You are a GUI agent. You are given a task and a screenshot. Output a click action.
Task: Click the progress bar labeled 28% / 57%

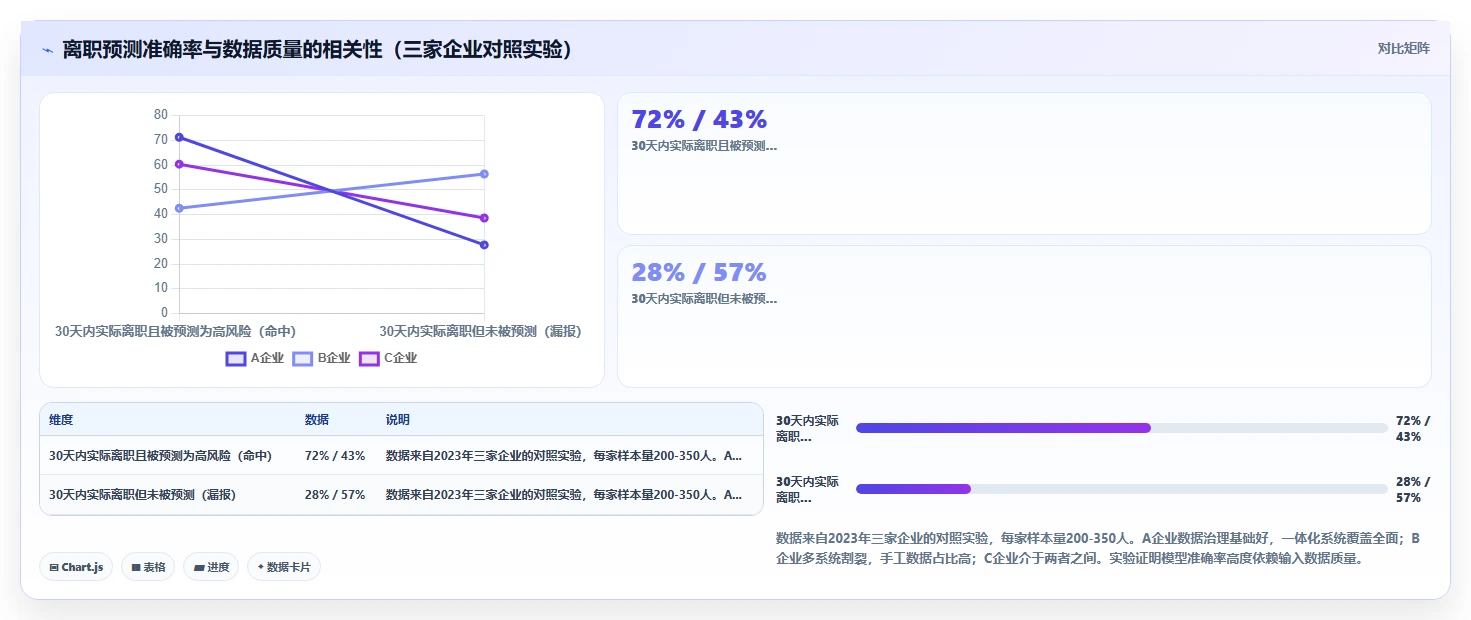click(x=1121, y=489)
